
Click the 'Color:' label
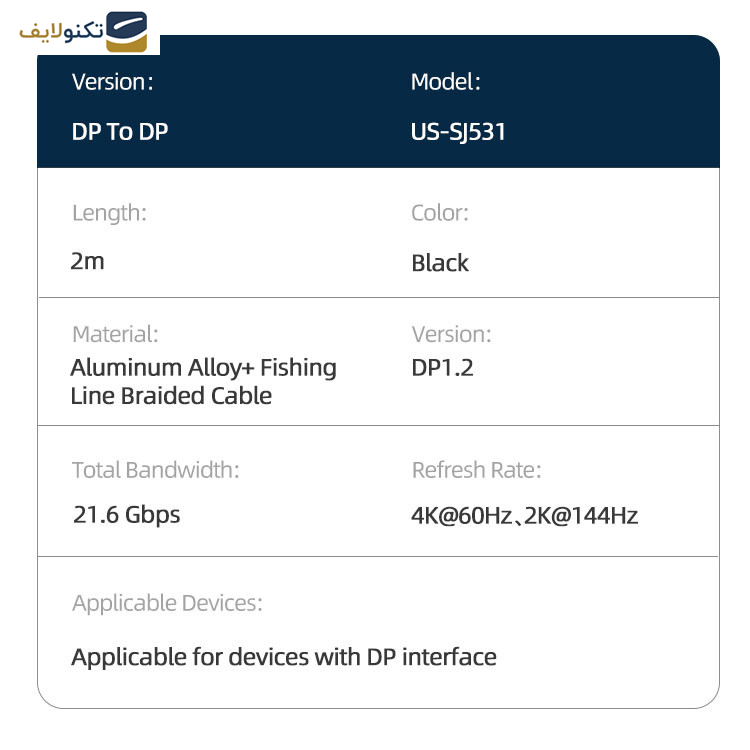coord(440,213)
